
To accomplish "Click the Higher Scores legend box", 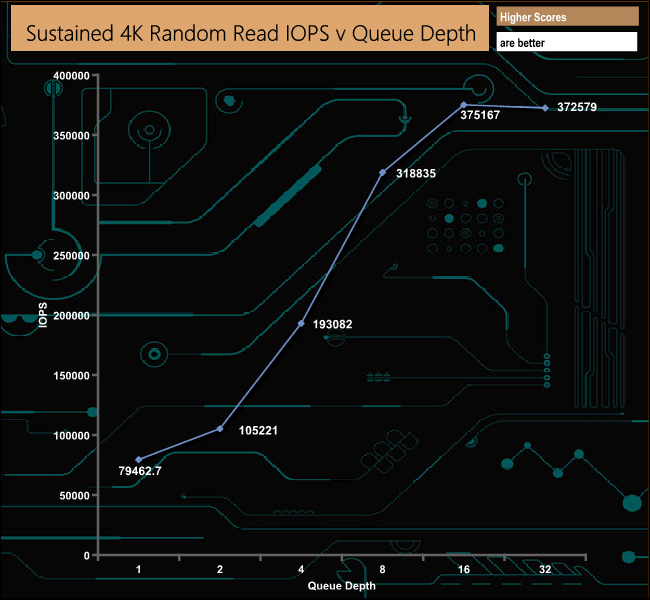I will [x=567, y=17].
